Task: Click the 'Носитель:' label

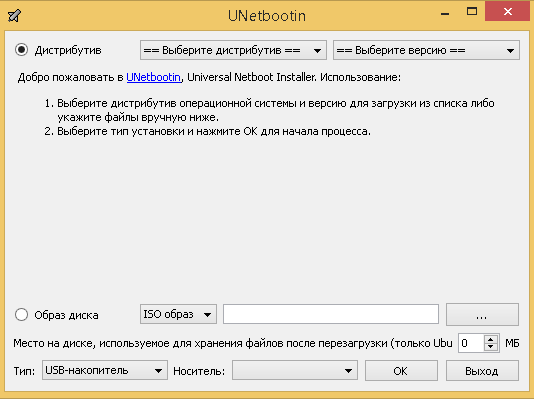Action: (199, 371)
